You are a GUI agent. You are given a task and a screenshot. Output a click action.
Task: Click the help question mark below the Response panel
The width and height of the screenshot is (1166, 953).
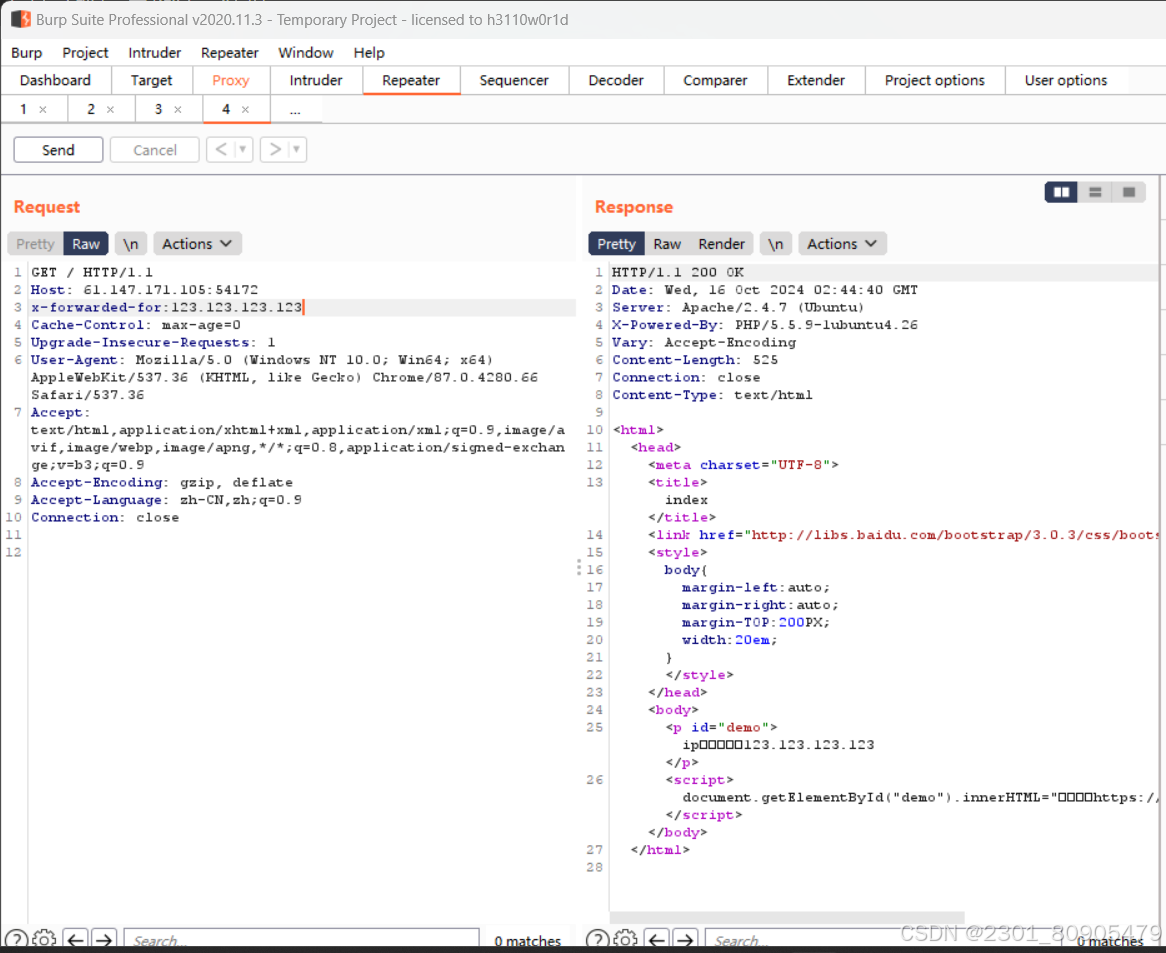pos(597,939)
